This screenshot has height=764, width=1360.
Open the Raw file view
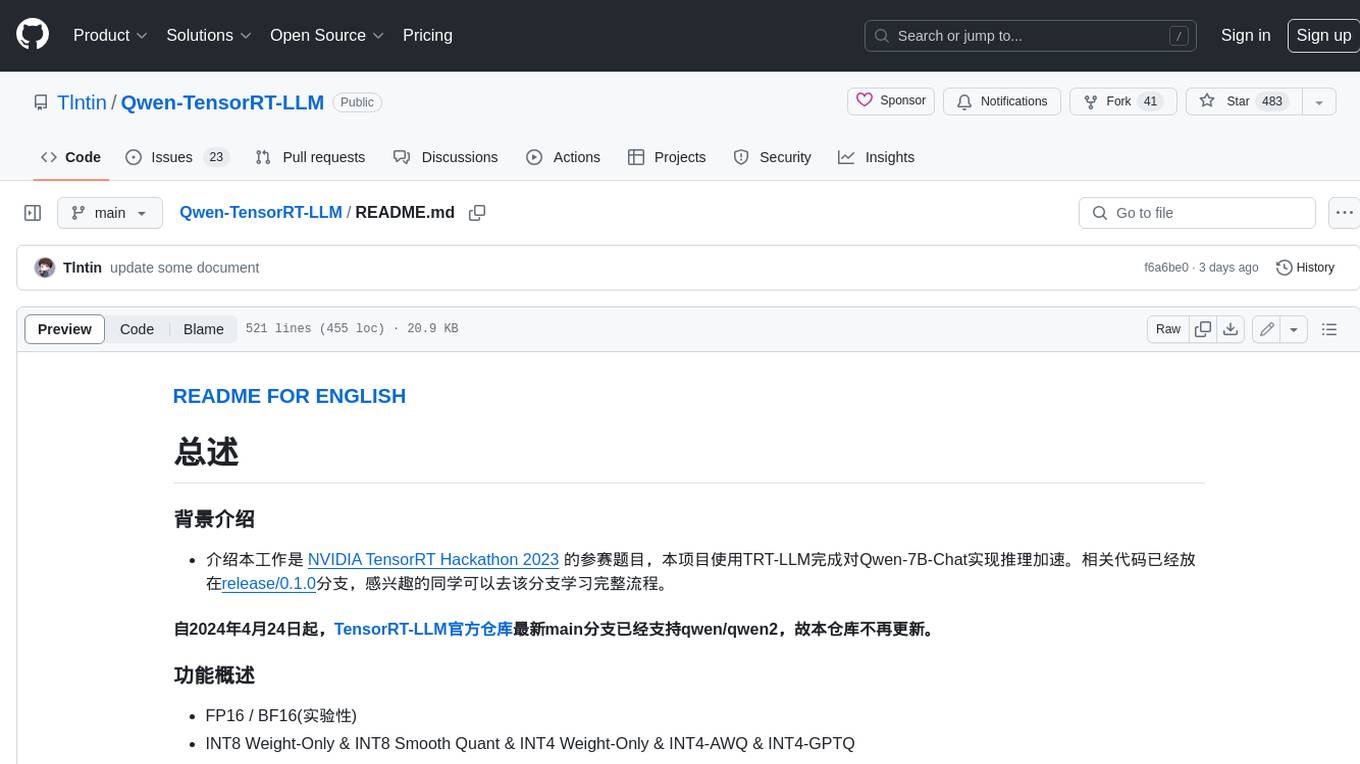click(x=1168, y=329)
